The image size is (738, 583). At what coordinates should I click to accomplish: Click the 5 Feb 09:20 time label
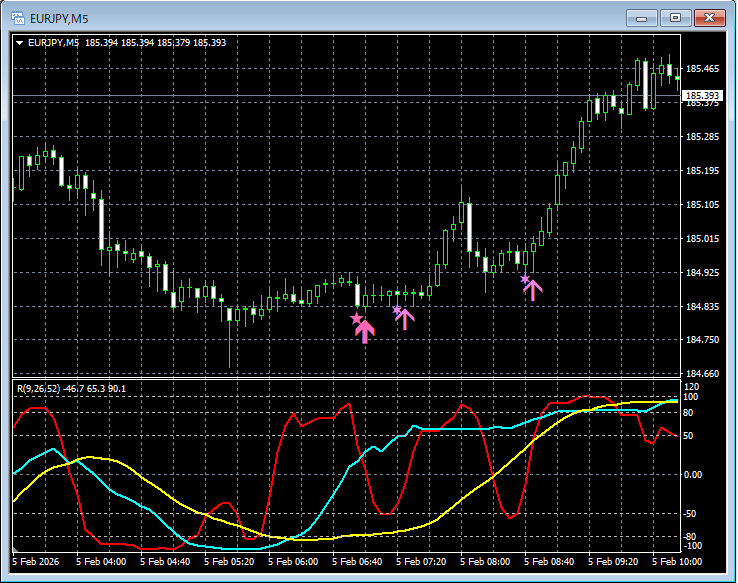pyautogui.click(x=613, y=562)
